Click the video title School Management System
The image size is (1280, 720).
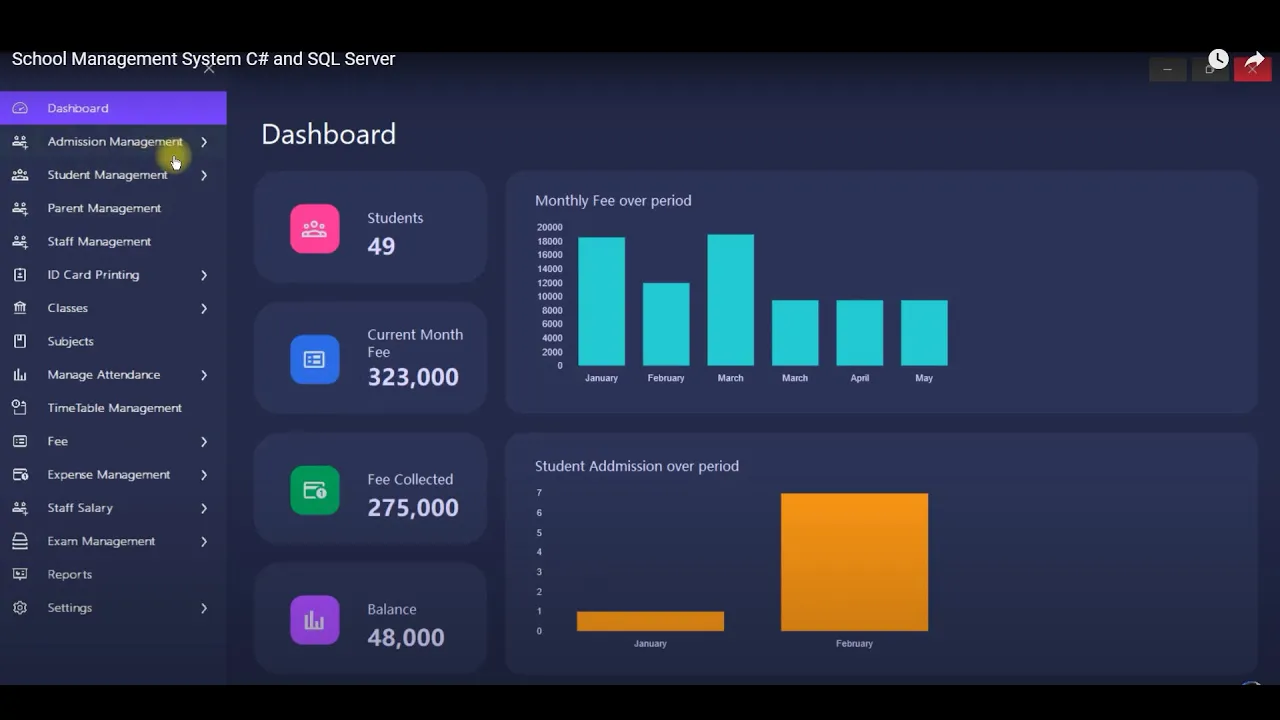click(203, 59)
